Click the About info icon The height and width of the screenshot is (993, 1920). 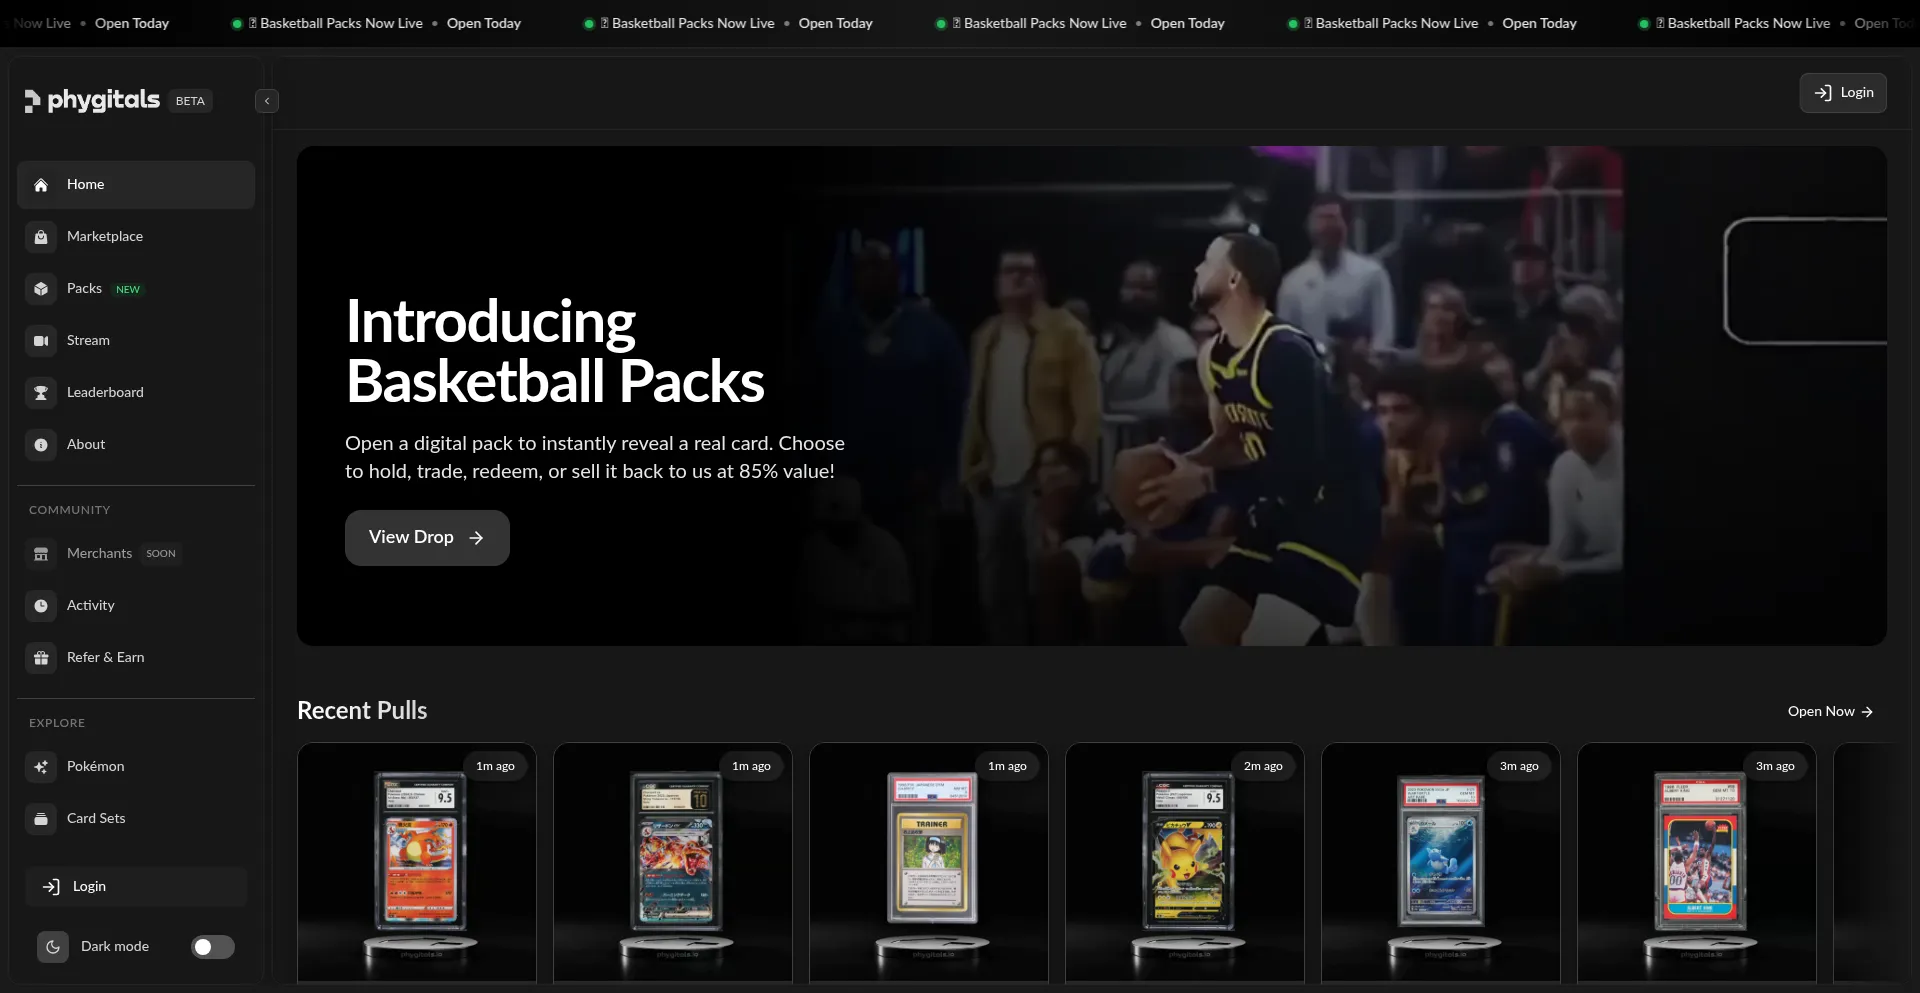pos(41,445)
